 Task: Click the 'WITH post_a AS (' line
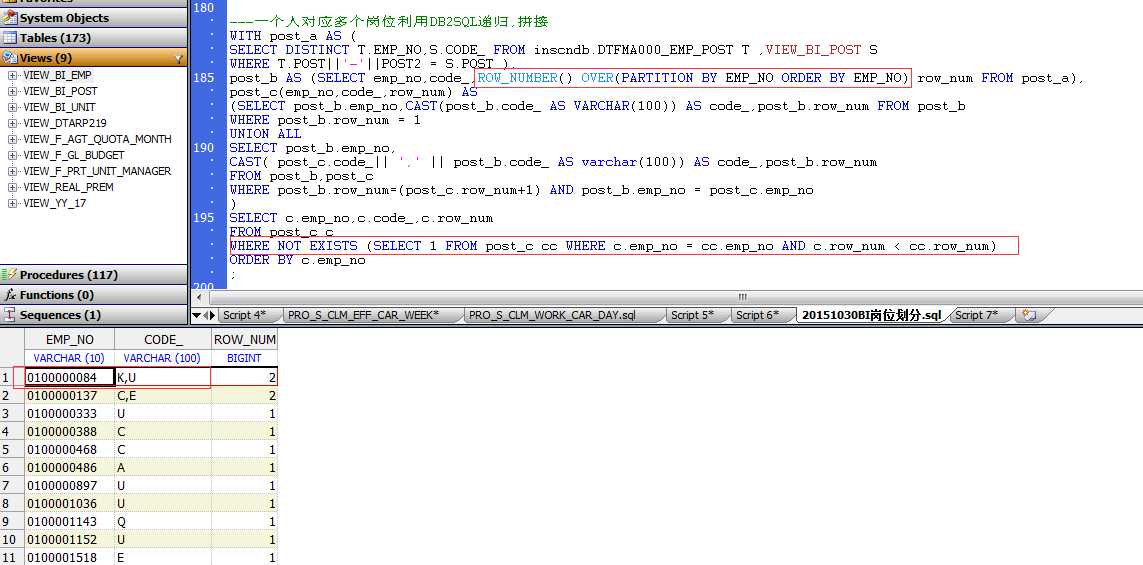(x=293, y=36)
